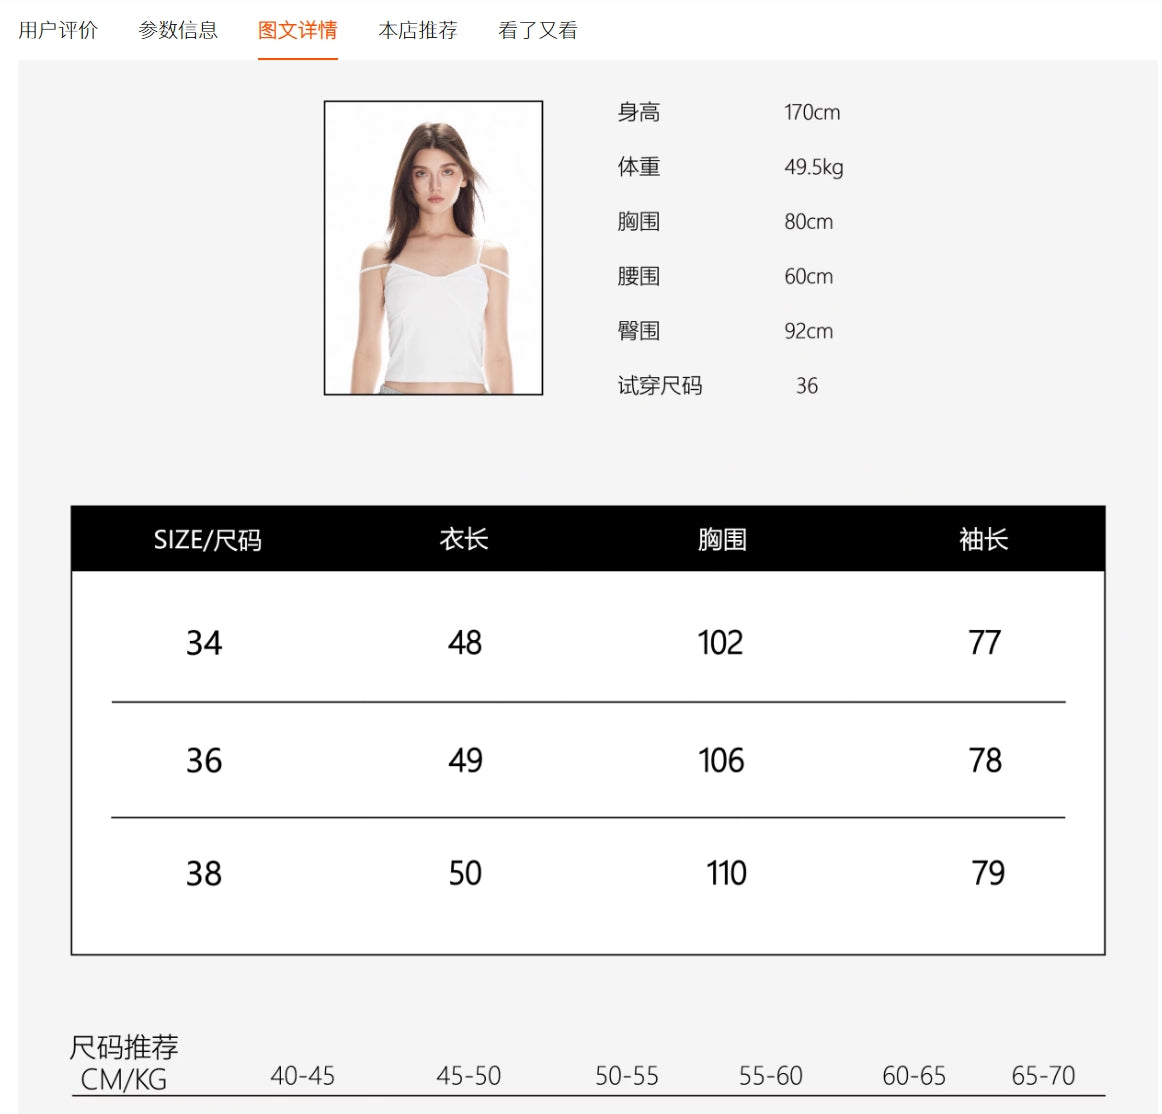Go to the 本店推荐 tab
Viewport: 1162px width, 1114px height.
418,30
